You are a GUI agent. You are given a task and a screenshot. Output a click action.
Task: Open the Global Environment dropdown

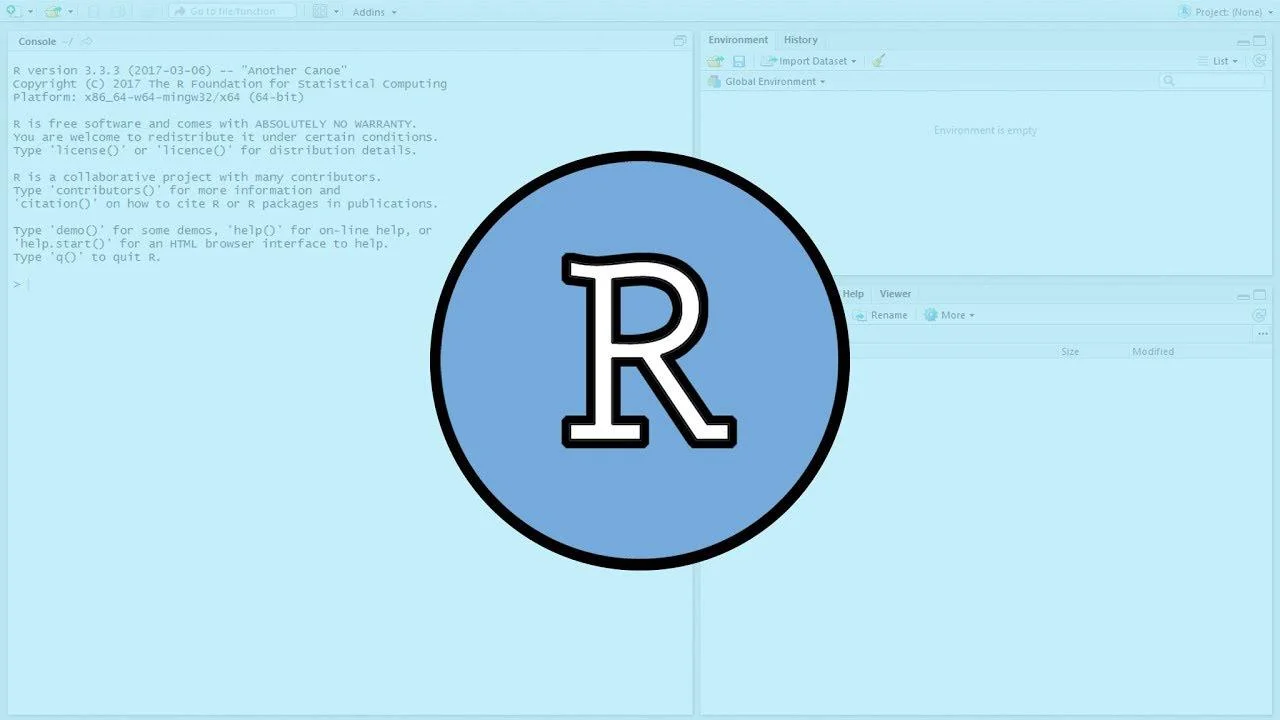[767, 82]
